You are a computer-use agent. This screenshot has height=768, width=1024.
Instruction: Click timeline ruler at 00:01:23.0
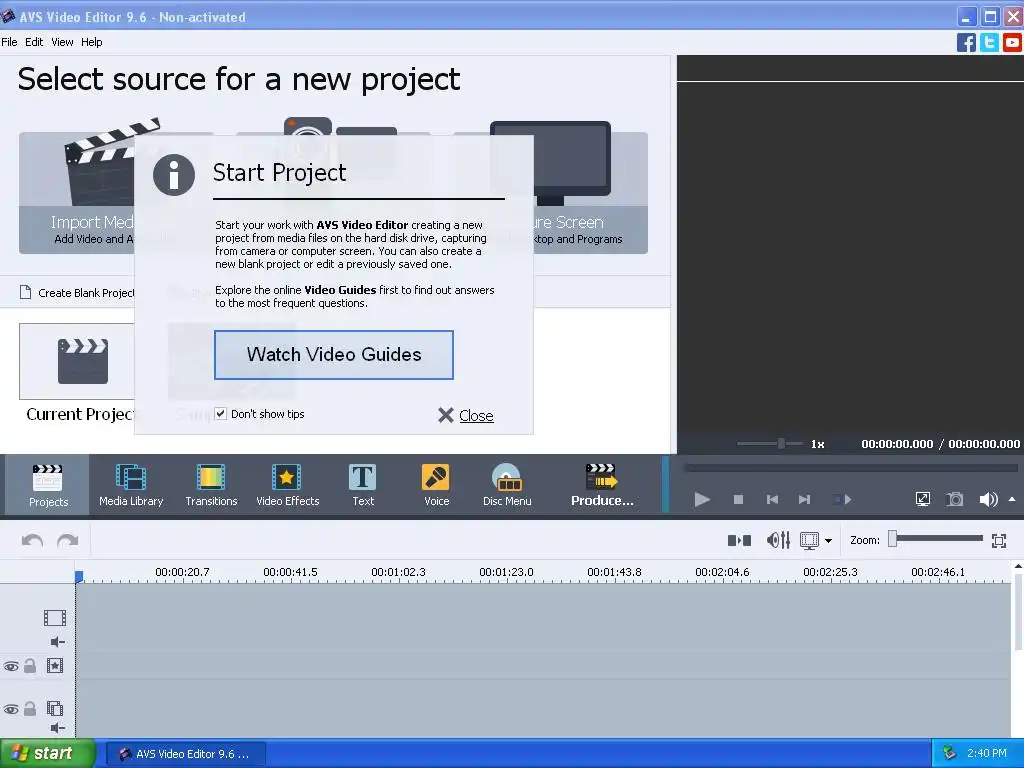click(506, 572)
